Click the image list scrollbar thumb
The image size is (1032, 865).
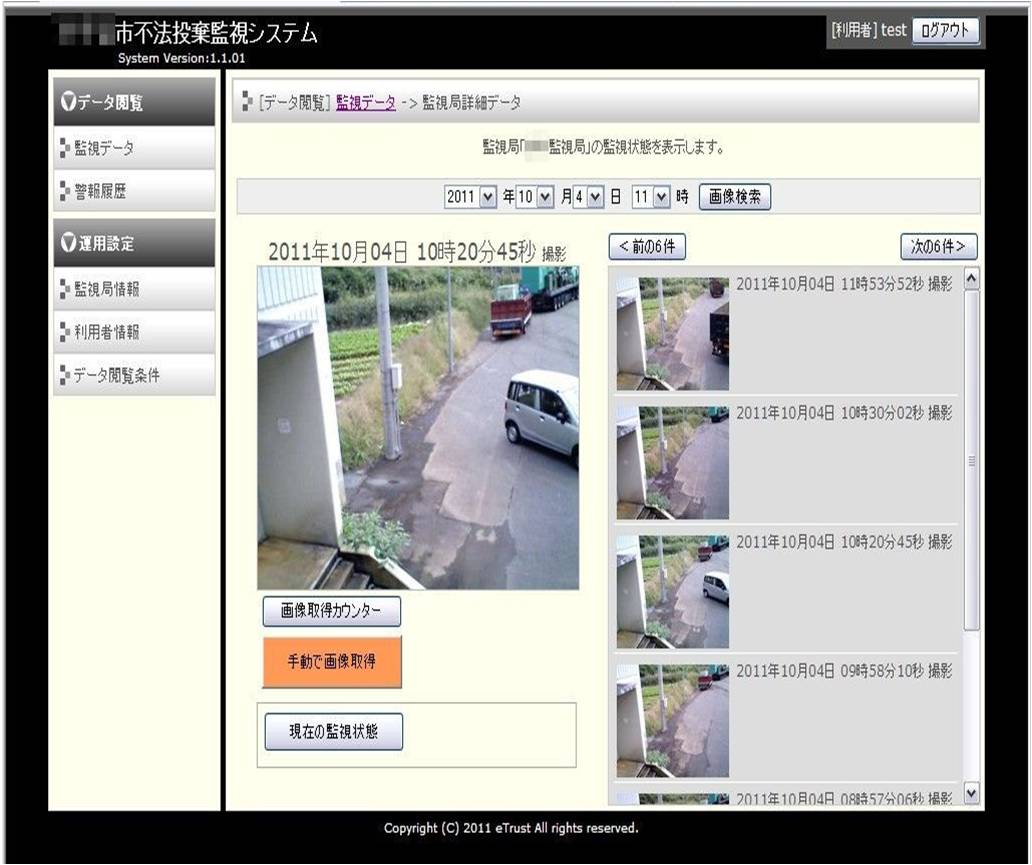971,460
